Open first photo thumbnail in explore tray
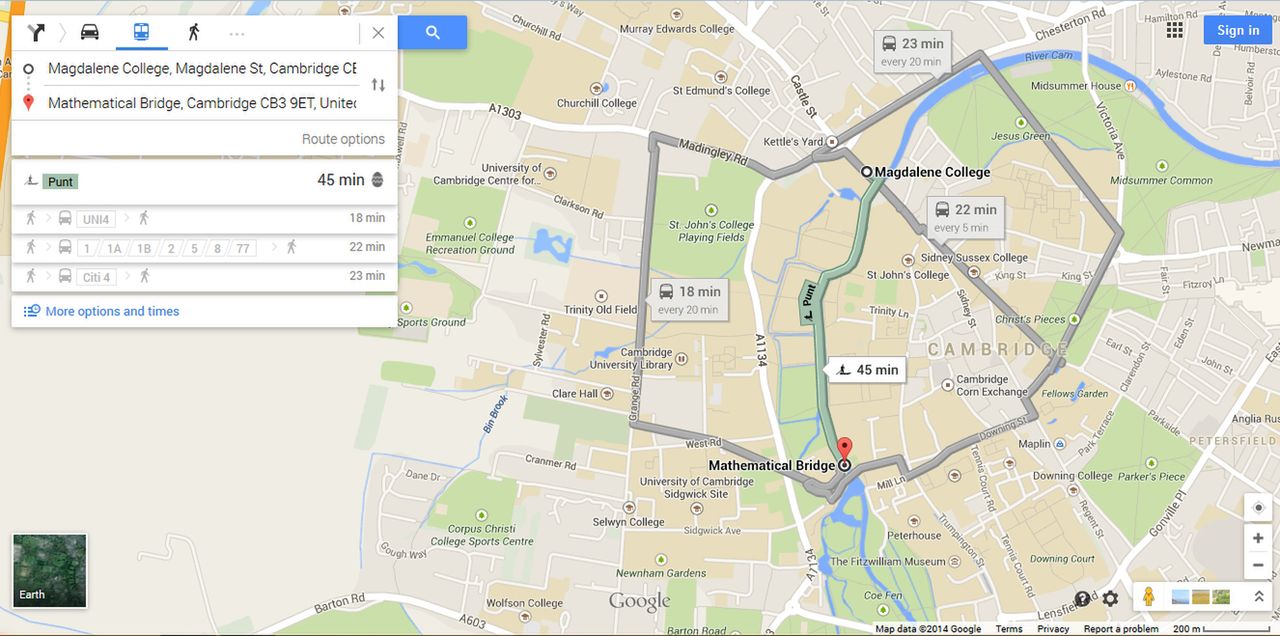 tap(1180, 597)
